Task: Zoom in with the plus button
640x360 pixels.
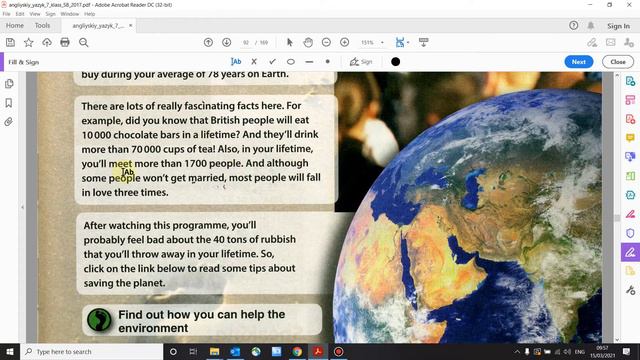Action: coord(344,42)
